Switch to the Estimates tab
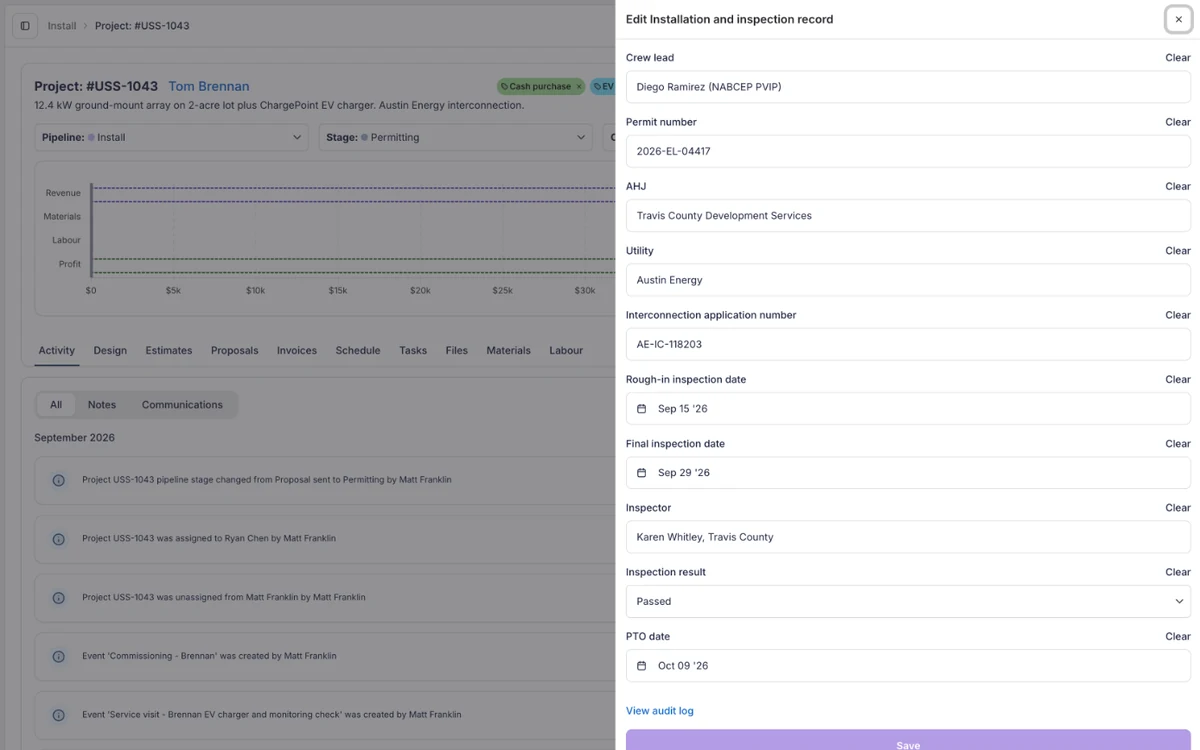 point(169,351)
